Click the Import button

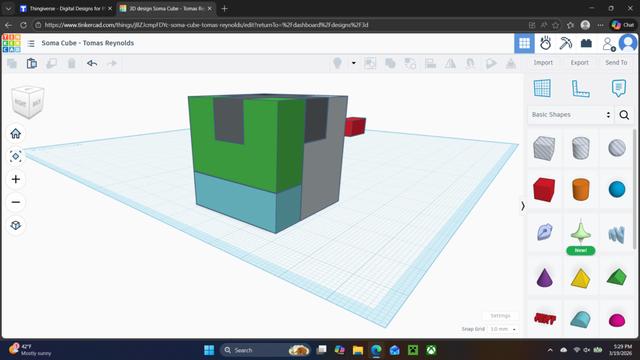click(543, 62)
